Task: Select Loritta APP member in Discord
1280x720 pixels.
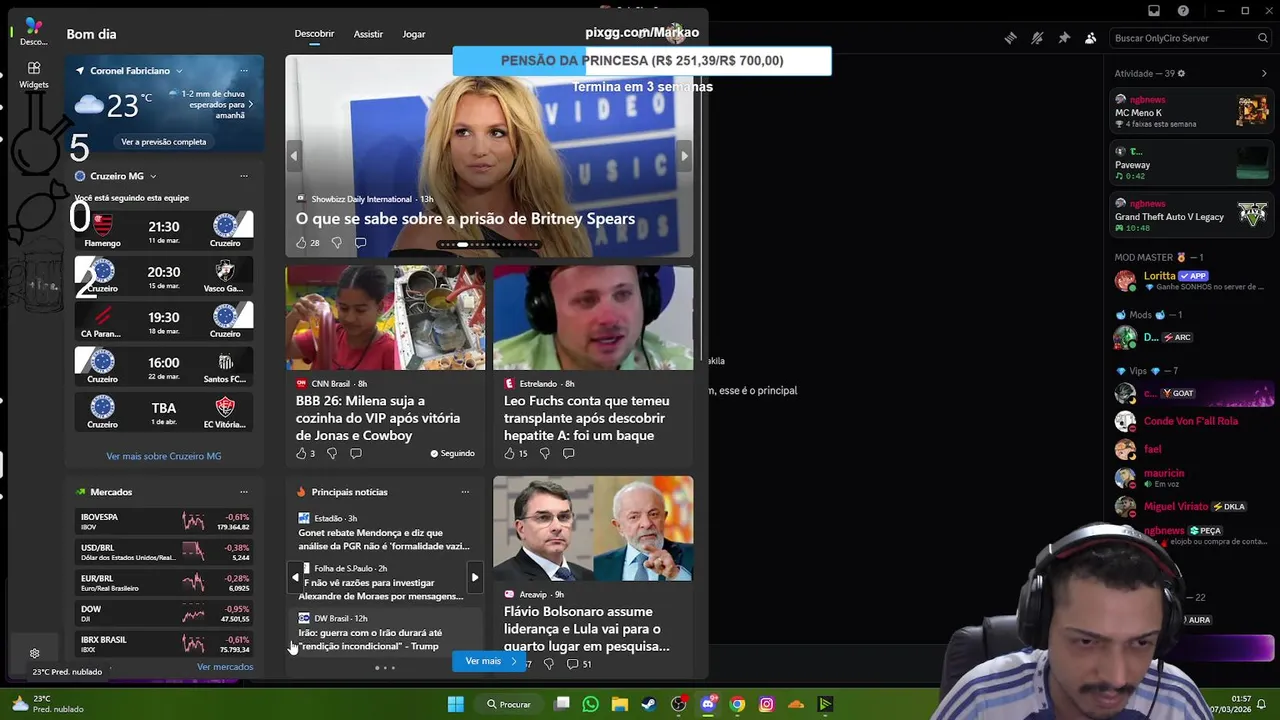Action: (1190, 281)
